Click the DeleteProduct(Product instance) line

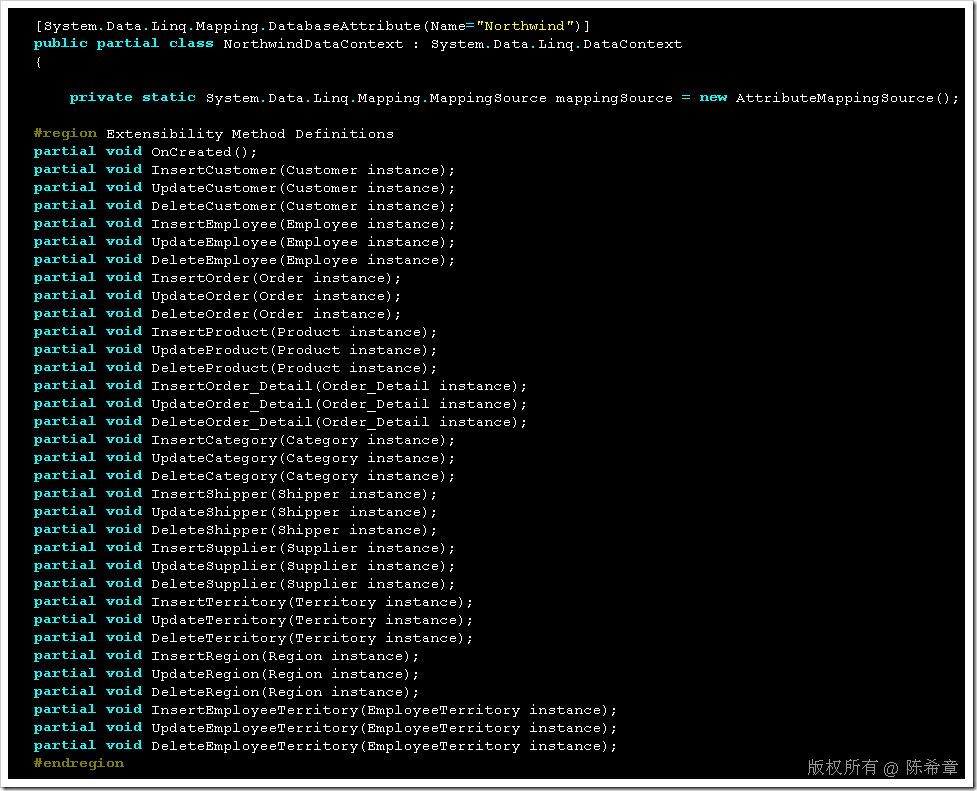click(x=236, y=368)
